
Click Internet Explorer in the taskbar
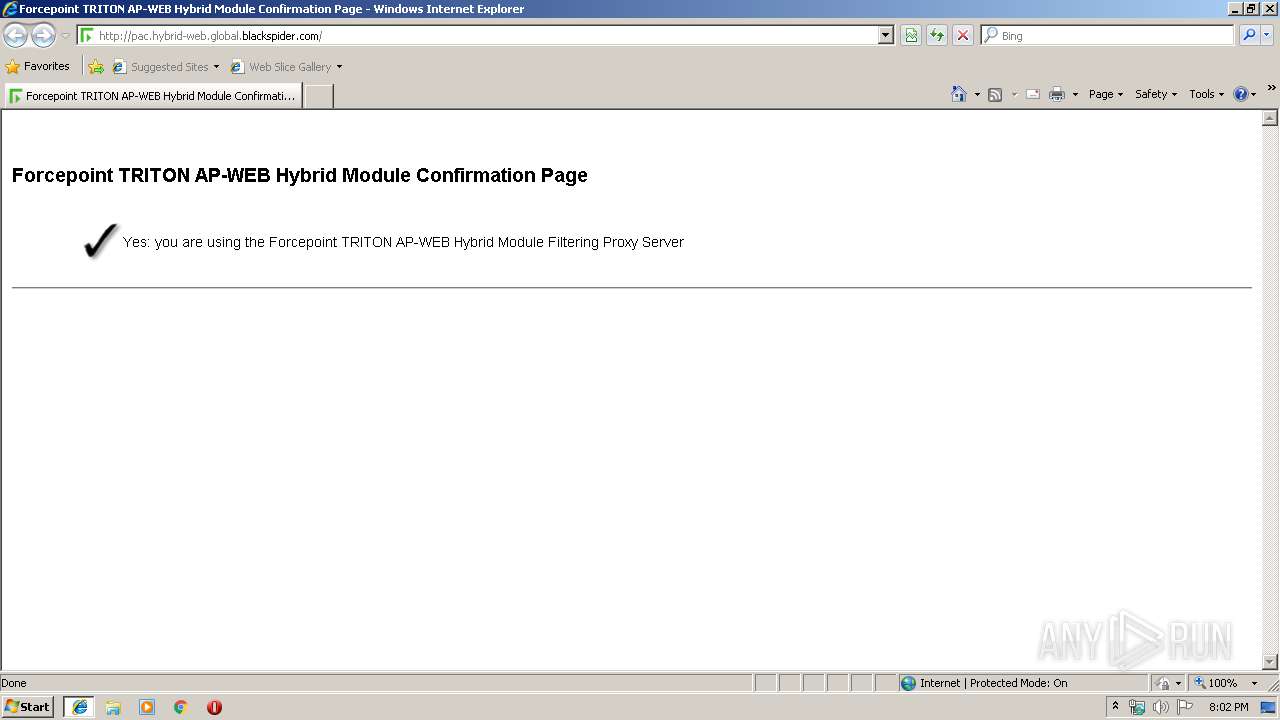80,707
